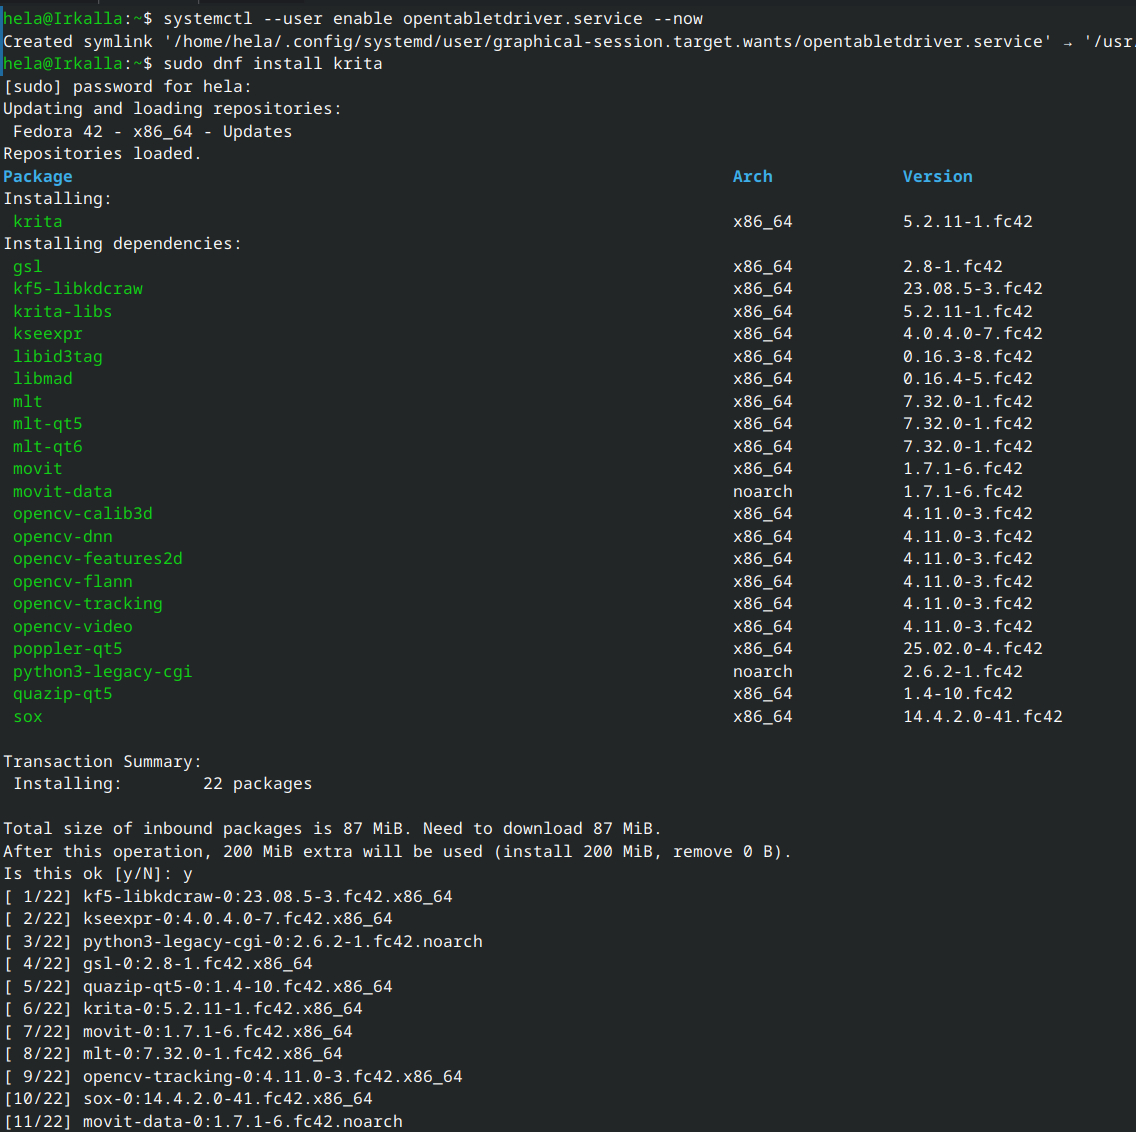
Task: Click the opencv-tracking entry in the dependency list
Action: point(88,604)
